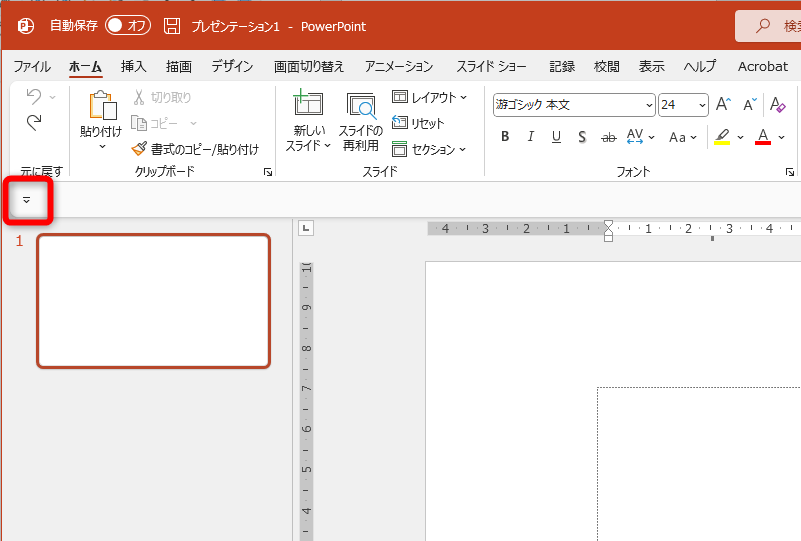Open the 記録 tab
Image resolution: width=801 pixels, height=541 pixels.
562,66
